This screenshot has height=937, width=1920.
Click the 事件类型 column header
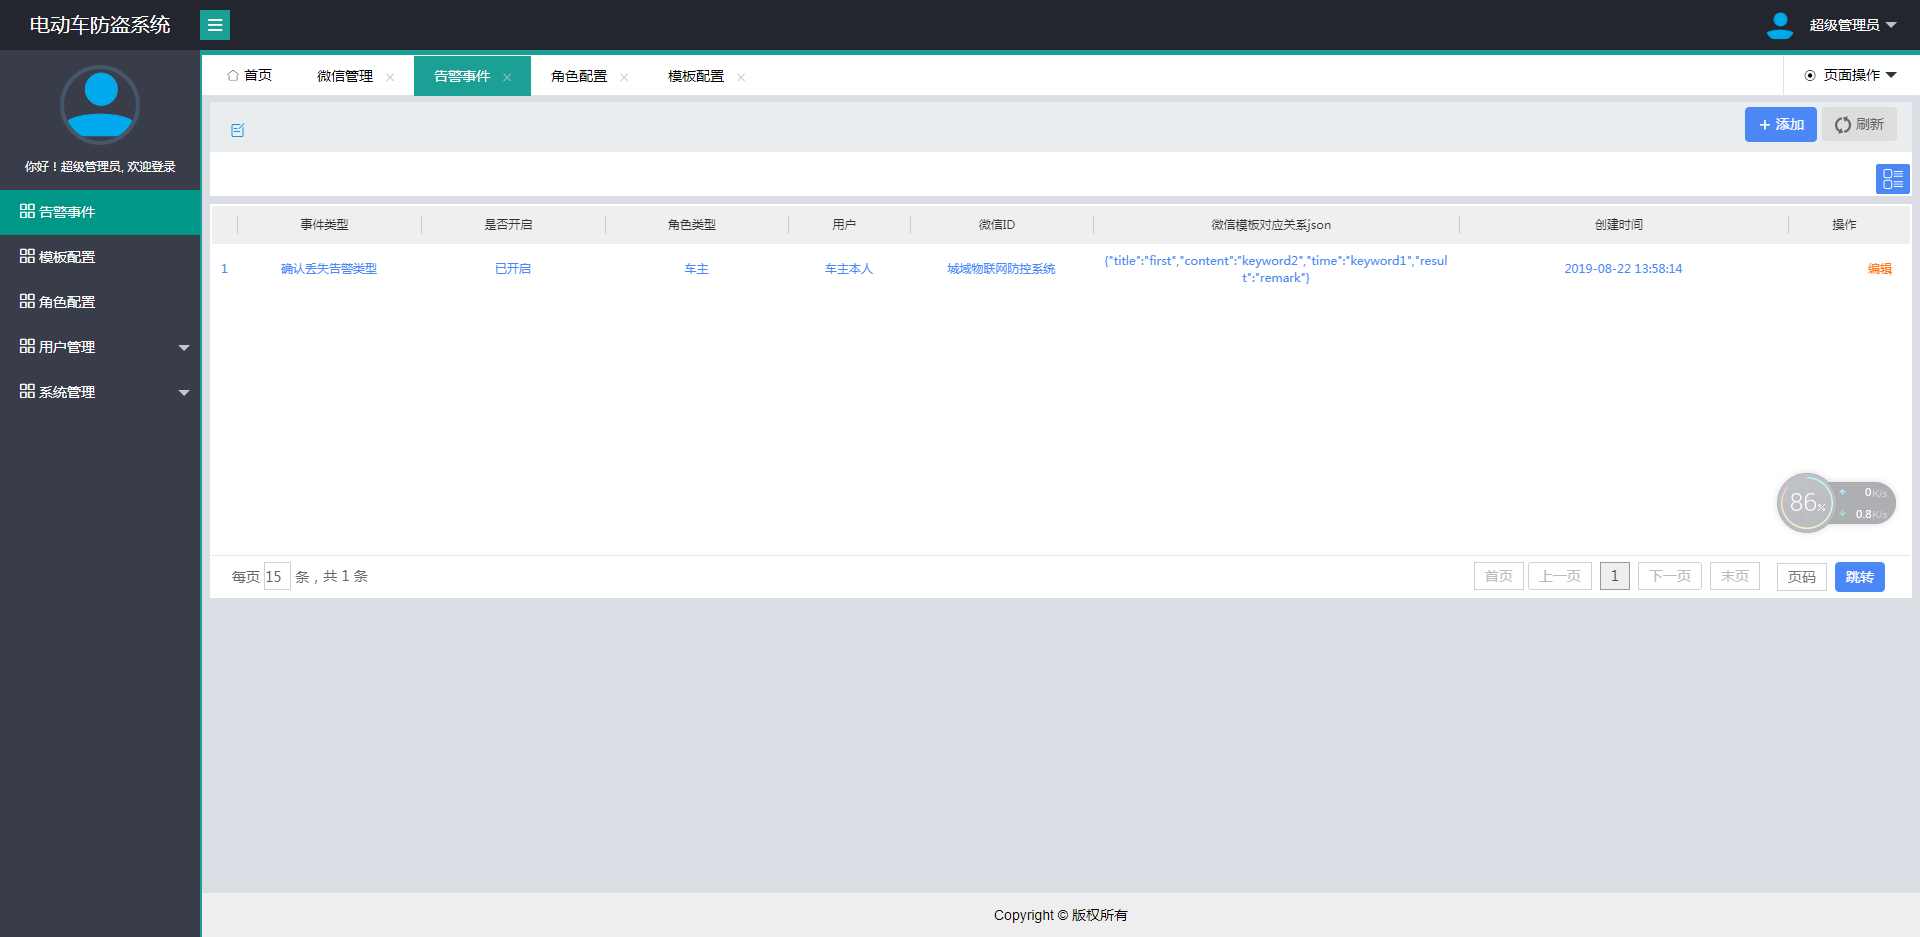point(325,225)
